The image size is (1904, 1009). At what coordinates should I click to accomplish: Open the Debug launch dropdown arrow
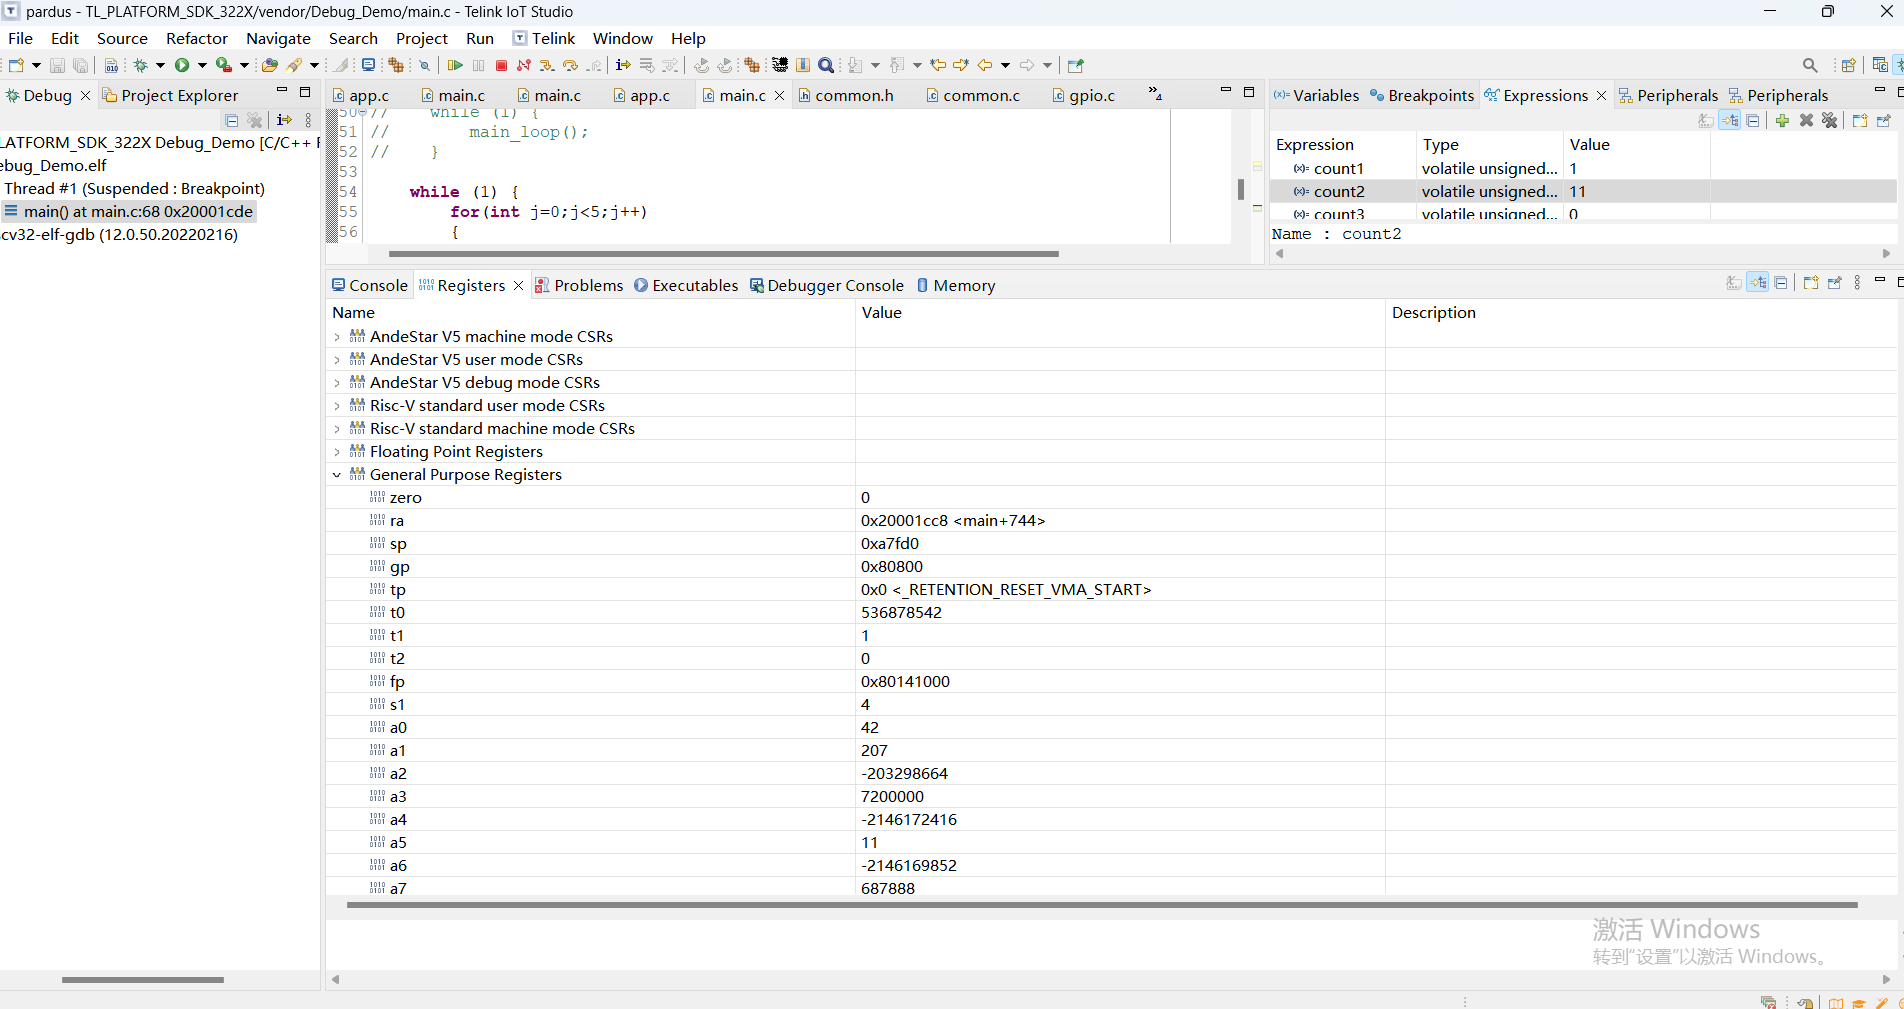(x=160, y=65)
